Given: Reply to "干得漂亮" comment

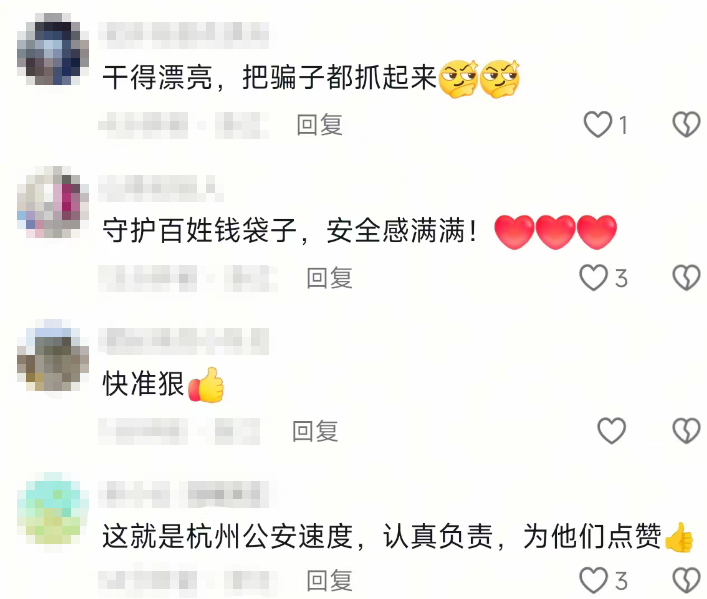Looking at the screenshot, I should 320,124.
